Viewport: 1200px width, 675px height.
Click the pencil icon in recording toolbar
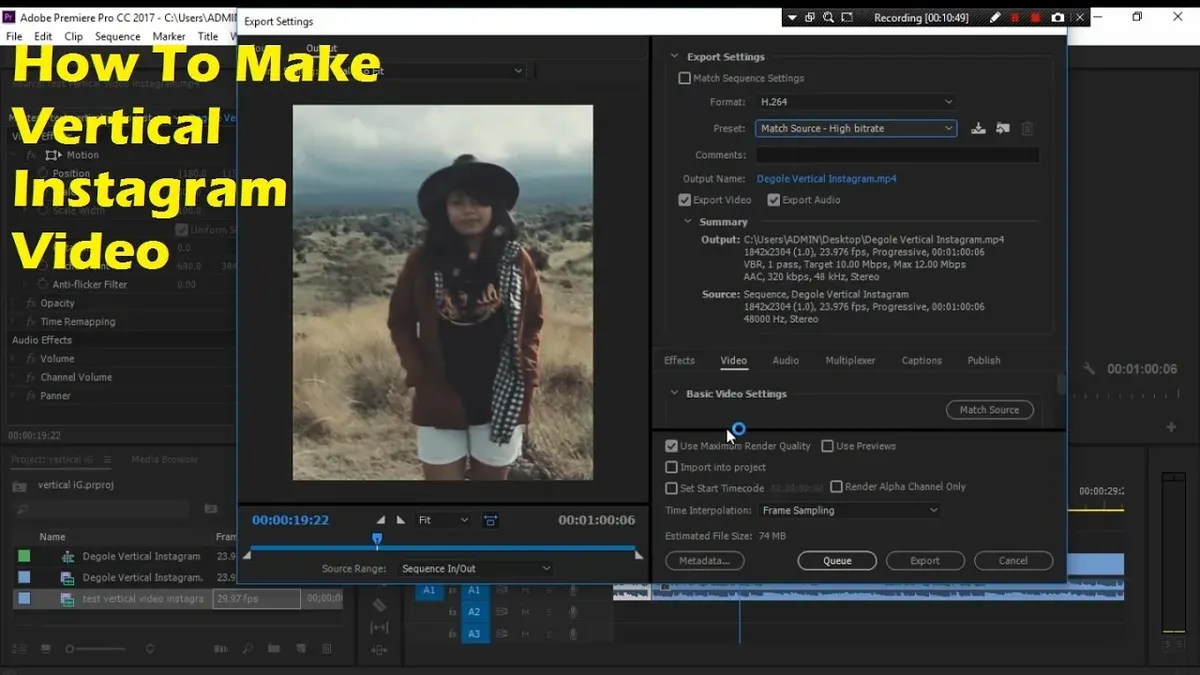tap(995, 18)
